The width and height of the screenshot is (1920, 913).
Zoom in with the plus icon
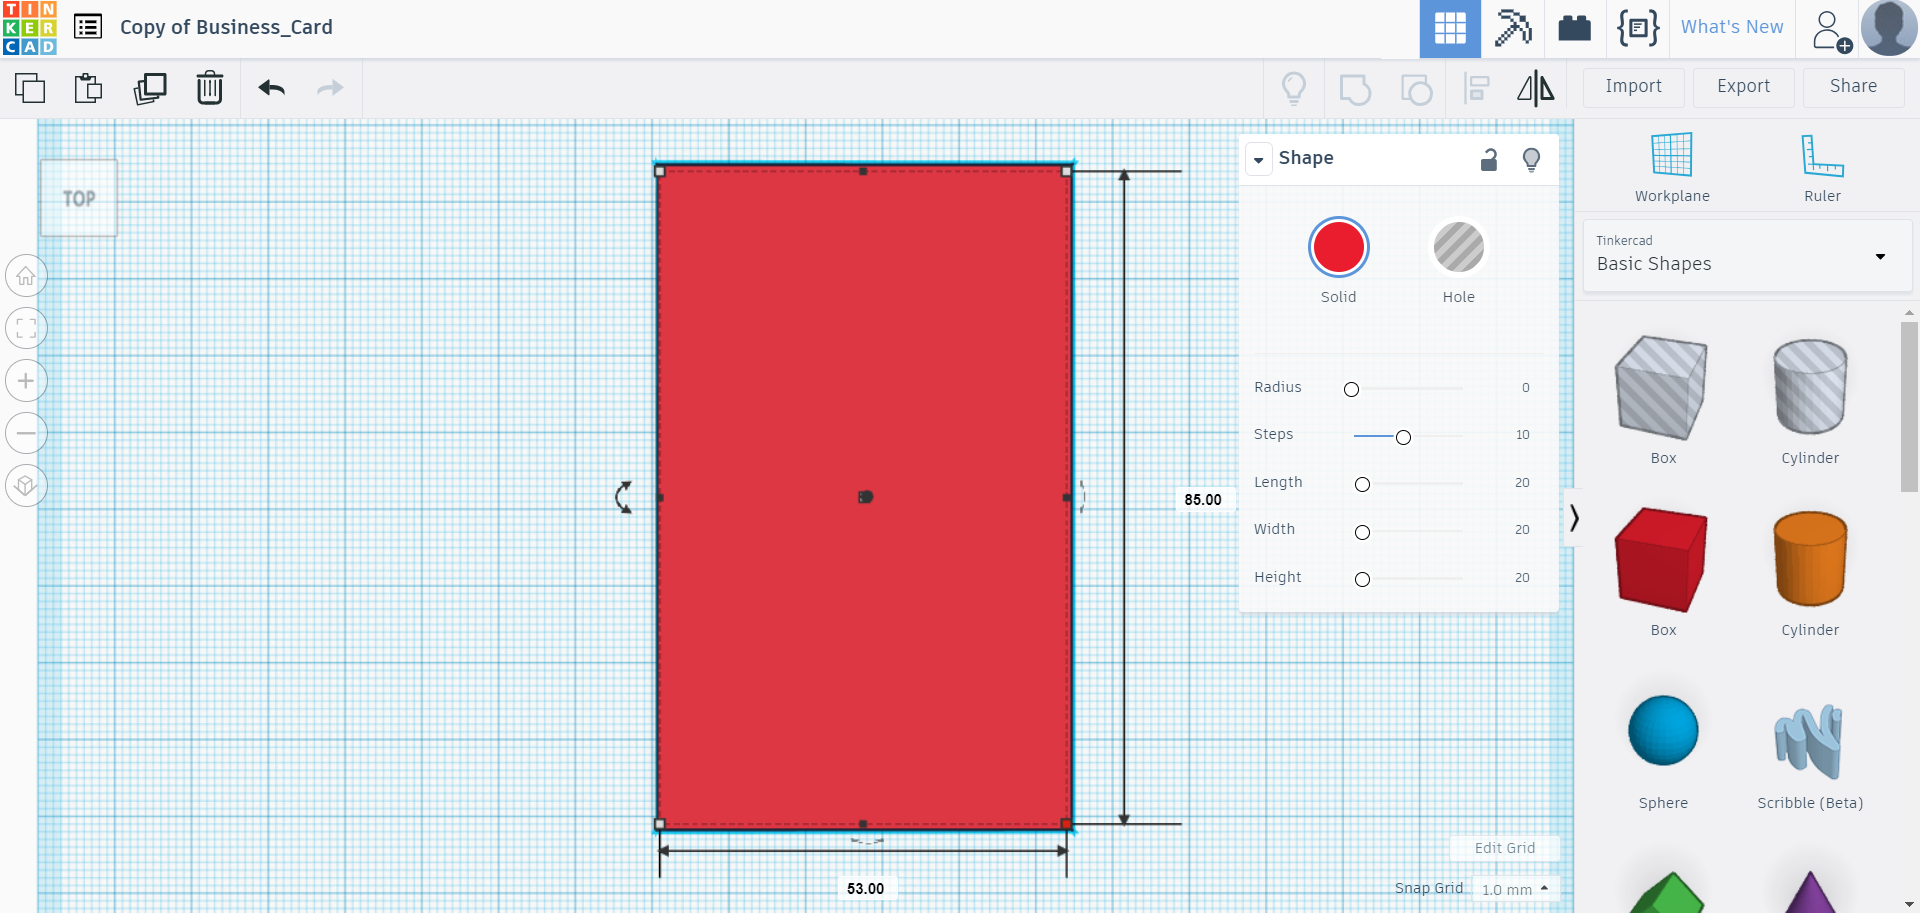[26, 381]
